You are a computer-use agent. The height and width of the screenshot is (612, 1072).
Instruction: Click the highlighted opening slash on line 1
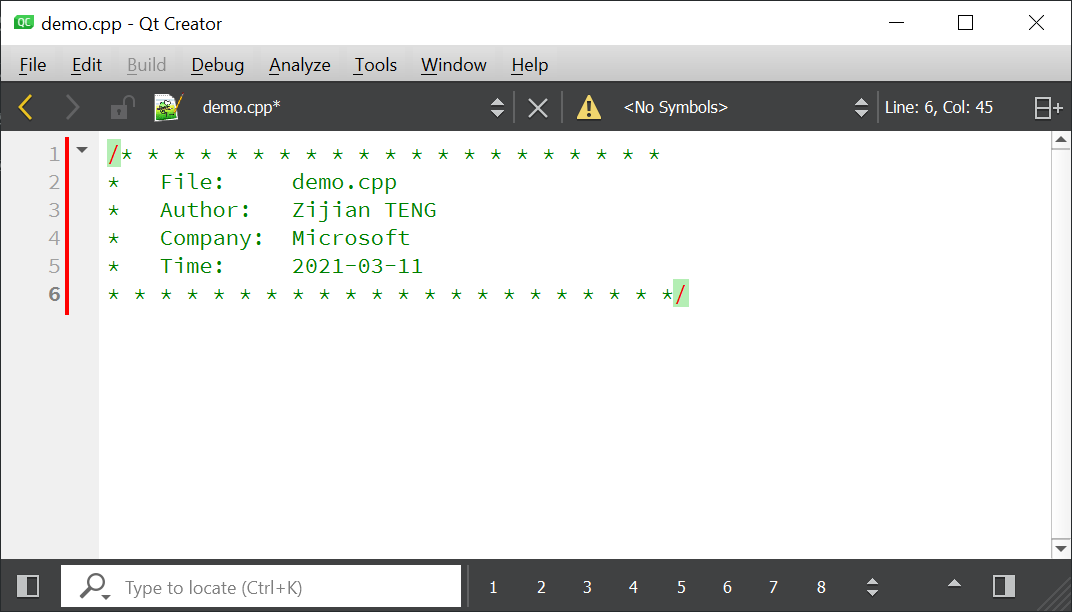tap(113, 154)
